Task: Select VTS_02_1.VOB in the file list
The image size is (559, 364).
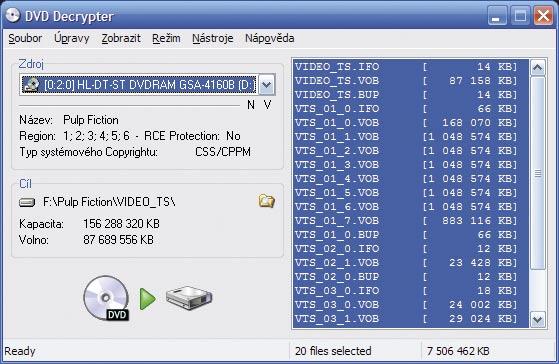Action: click(411, 263)
